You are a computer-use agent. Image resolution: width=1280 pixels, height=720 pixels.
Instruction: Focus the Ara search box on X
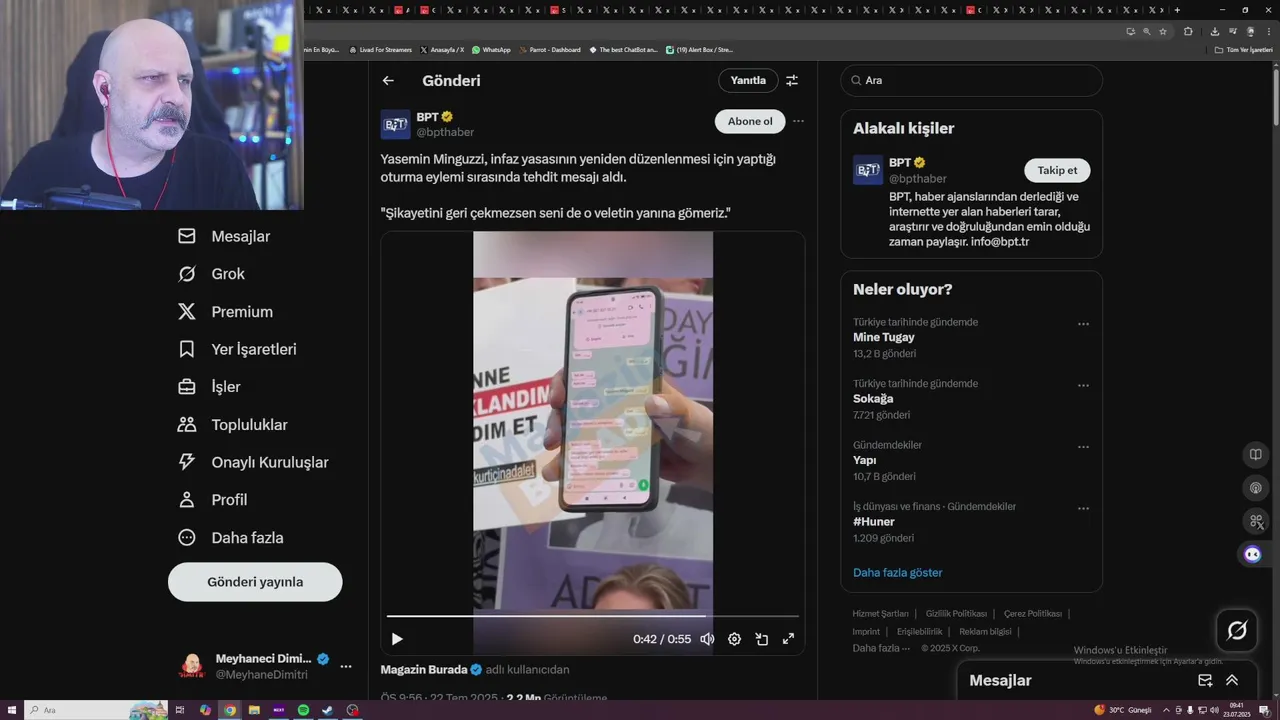[971, 80]
